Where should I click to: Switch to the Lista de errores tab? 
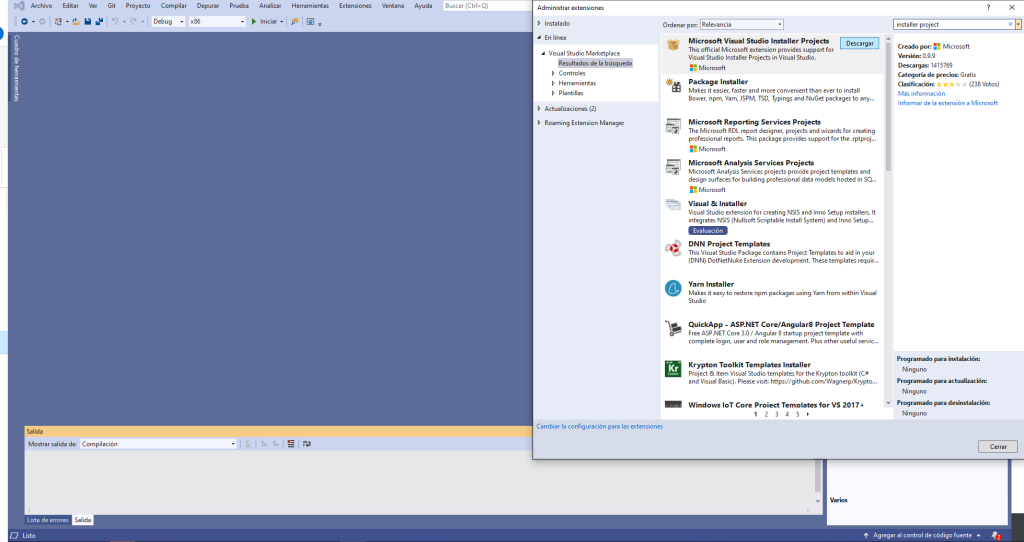click(x=48, y=520)
